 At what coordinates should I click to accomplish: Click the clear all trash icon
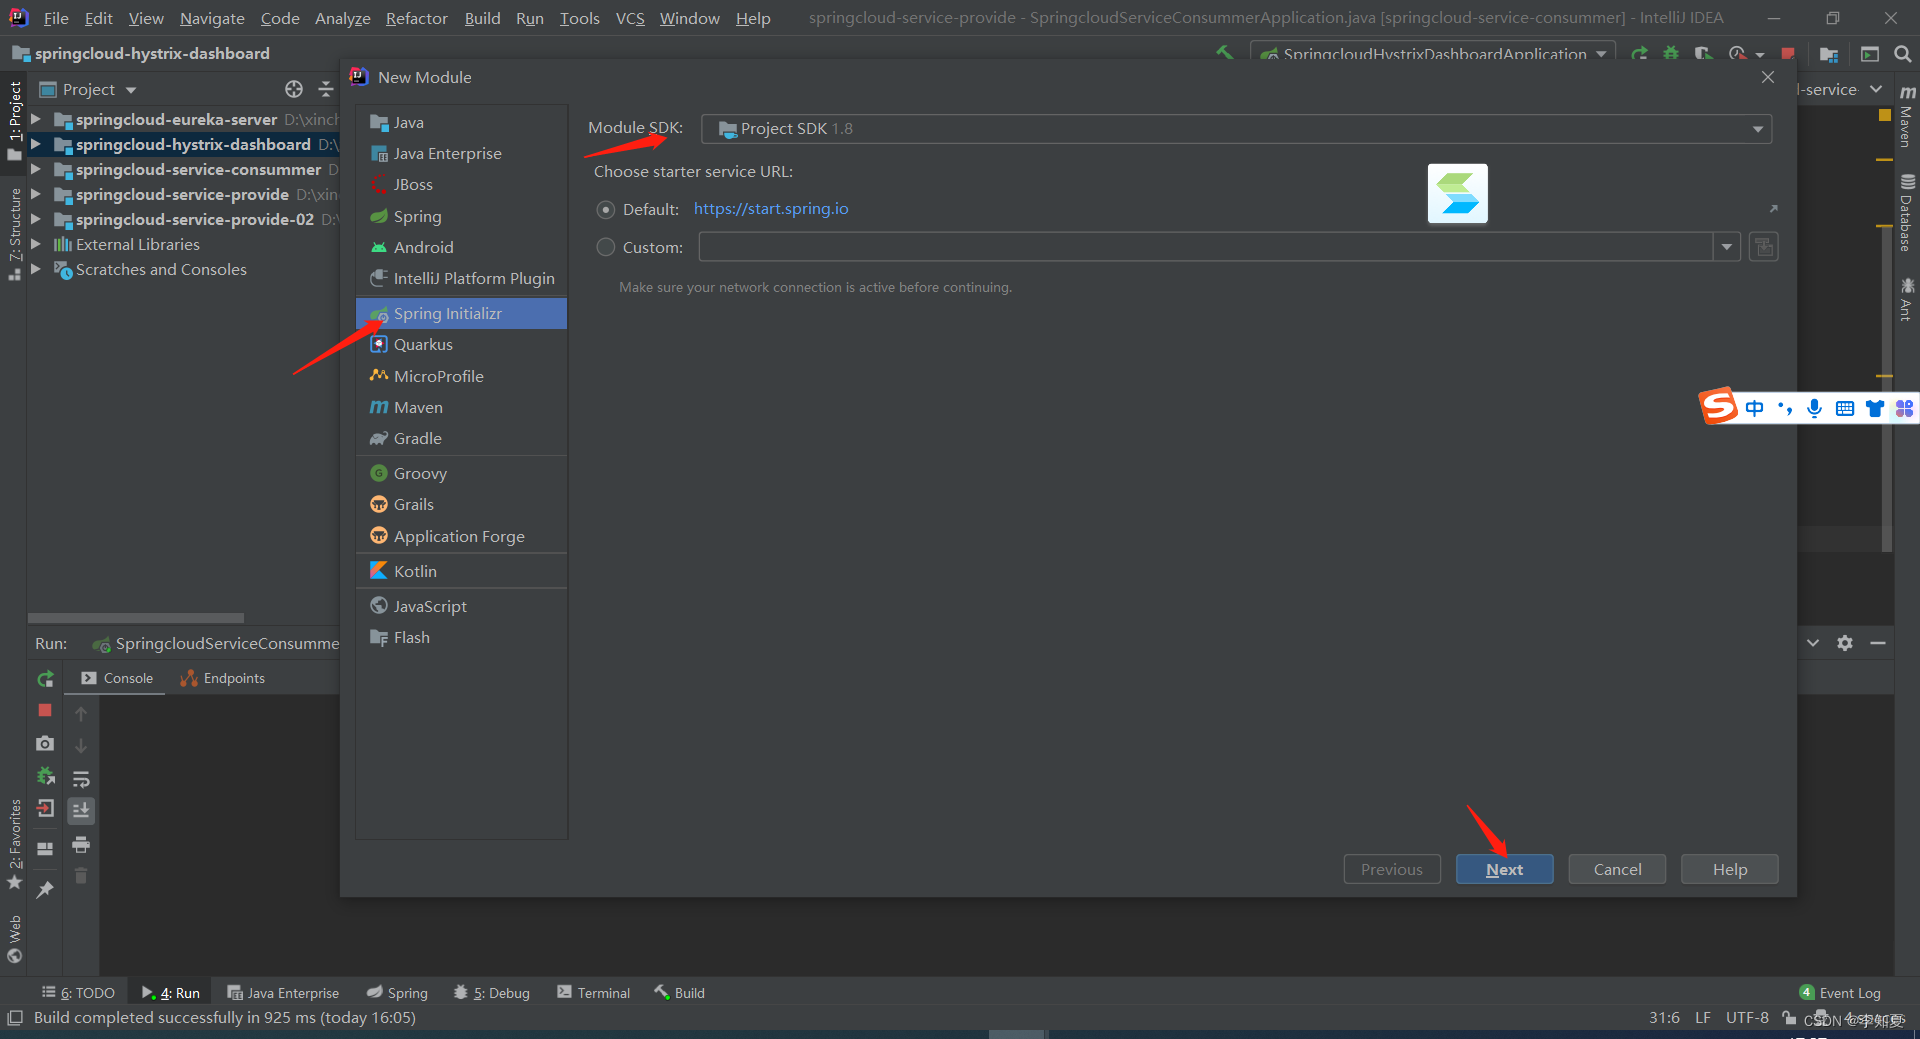click(81, 876)
